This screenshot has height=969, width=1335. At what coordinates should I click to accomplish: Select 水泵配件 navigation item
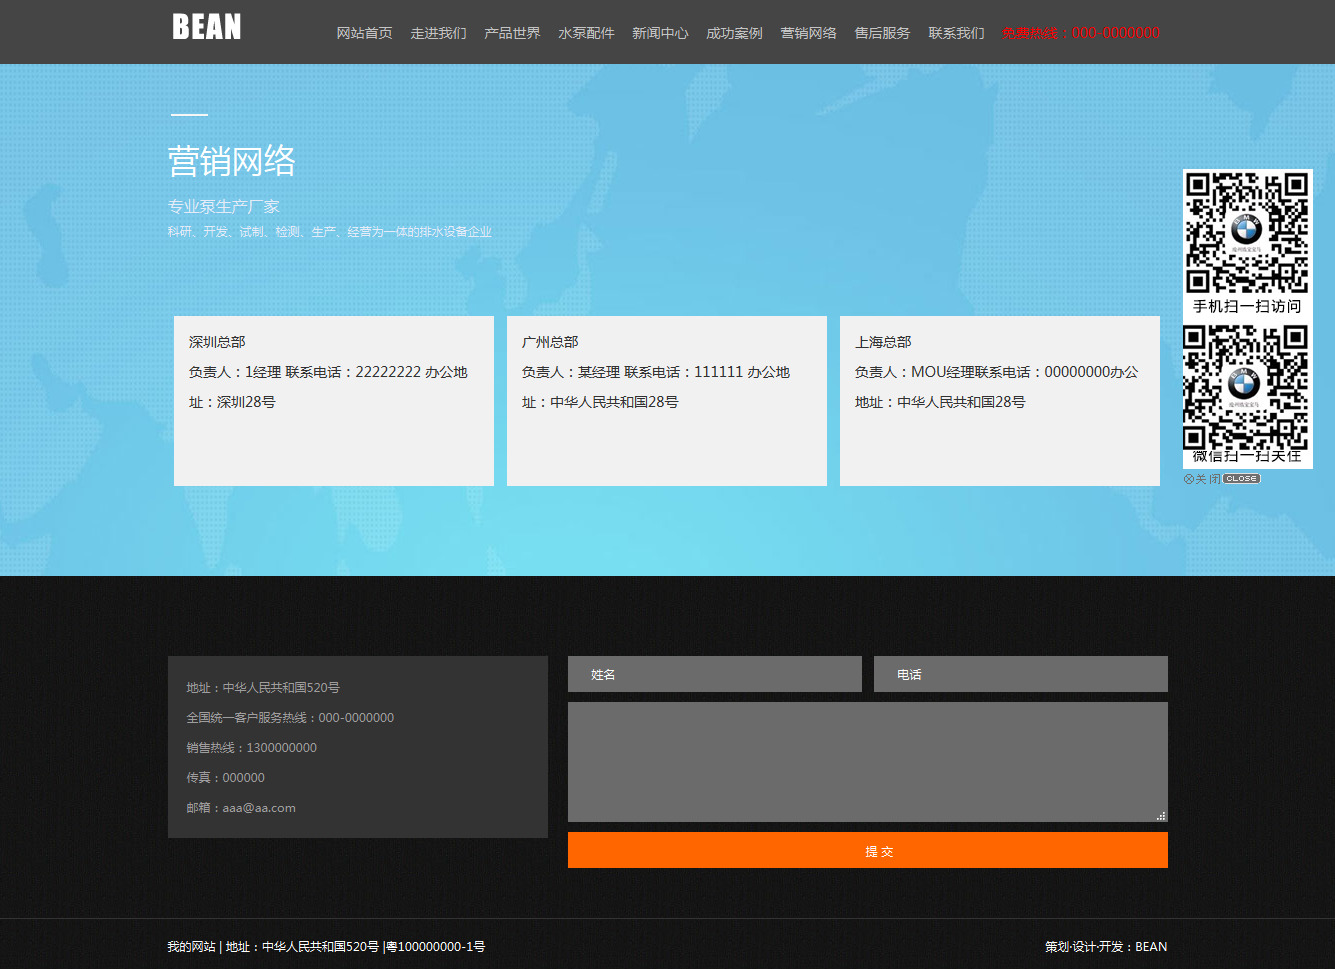(586, 33)
